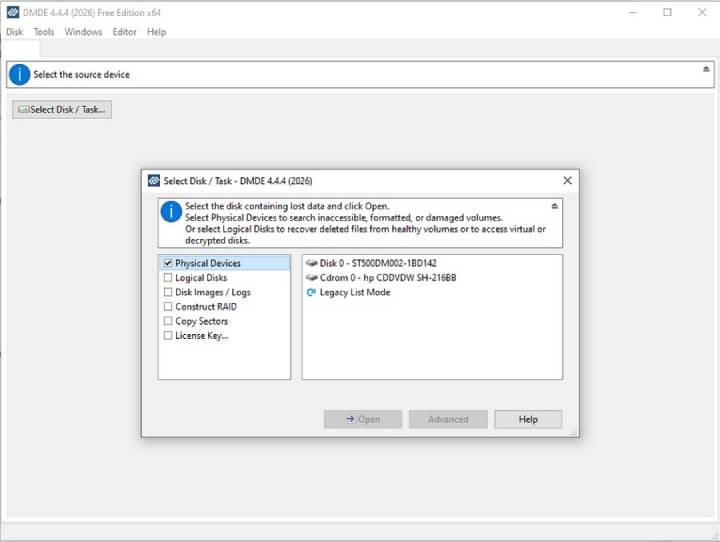Collapse the dialog hint text panel
This screenshot has height=542, width=720.
coord(555,206)
